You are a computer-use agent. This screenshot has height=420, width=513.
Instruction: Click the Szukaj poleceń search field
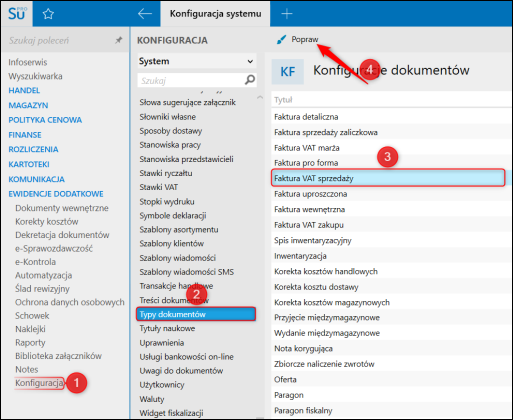pos(60,41)
